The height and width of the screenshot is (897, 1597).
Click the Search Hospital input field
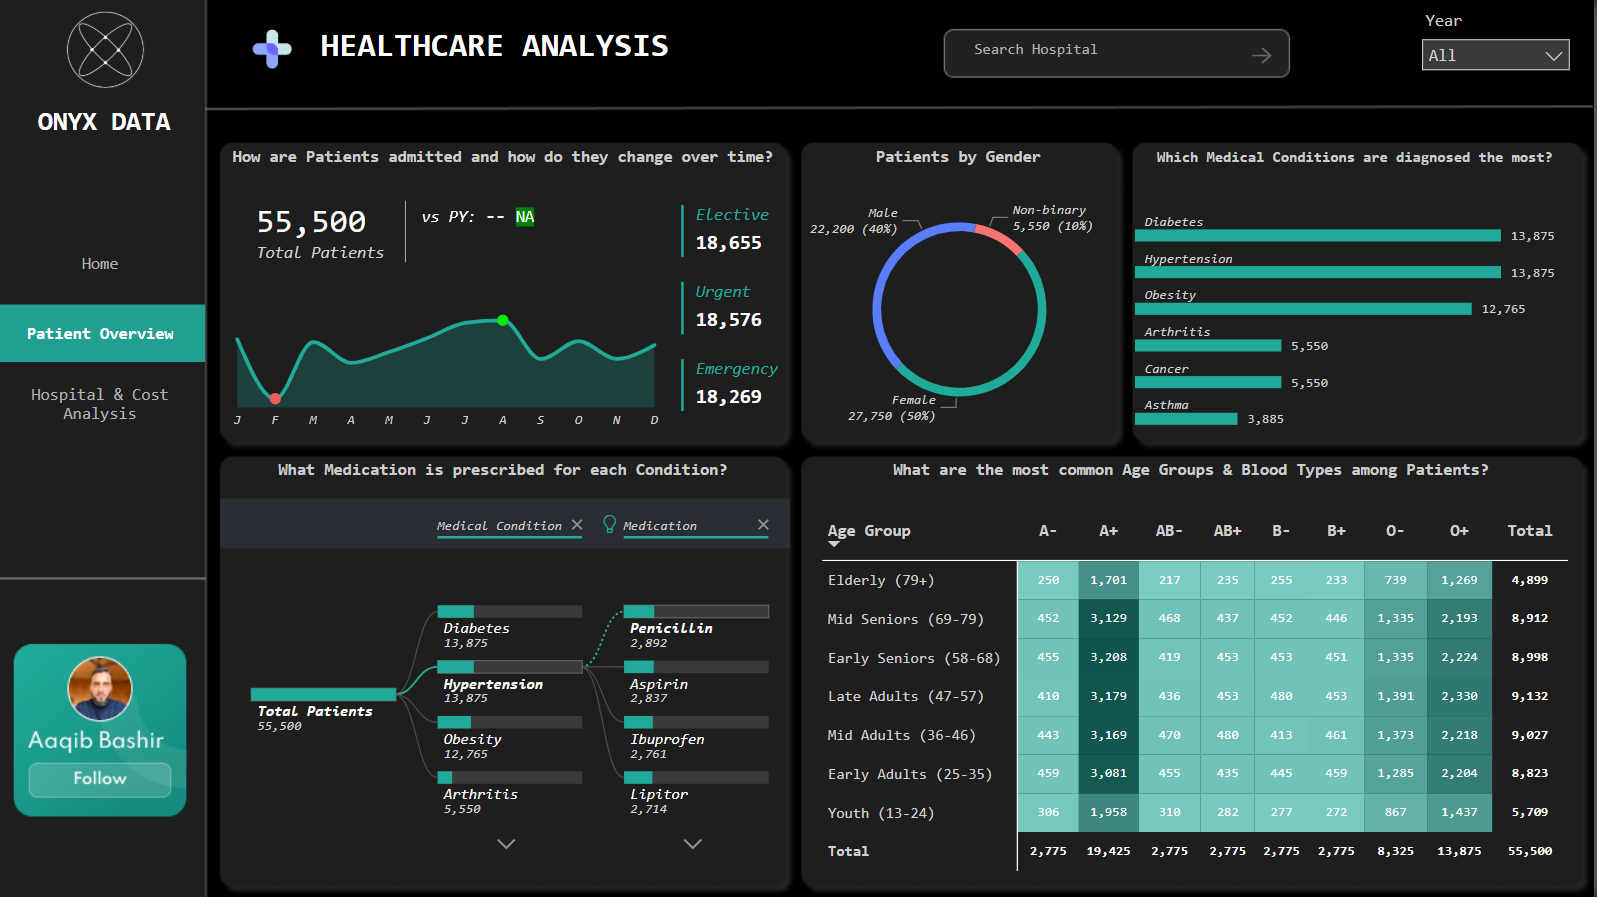tap(1116, 53)
